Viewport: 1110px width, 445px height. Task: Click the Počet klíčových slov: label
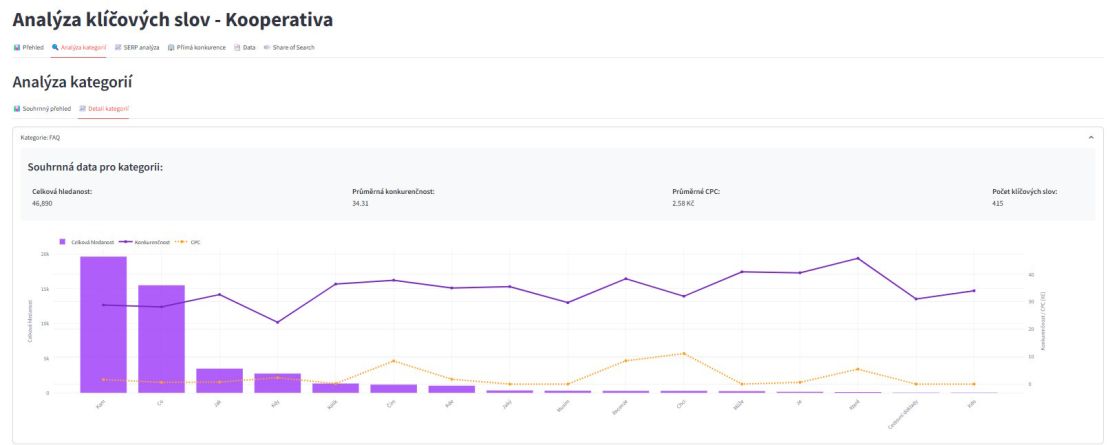tap(1025, 192)
